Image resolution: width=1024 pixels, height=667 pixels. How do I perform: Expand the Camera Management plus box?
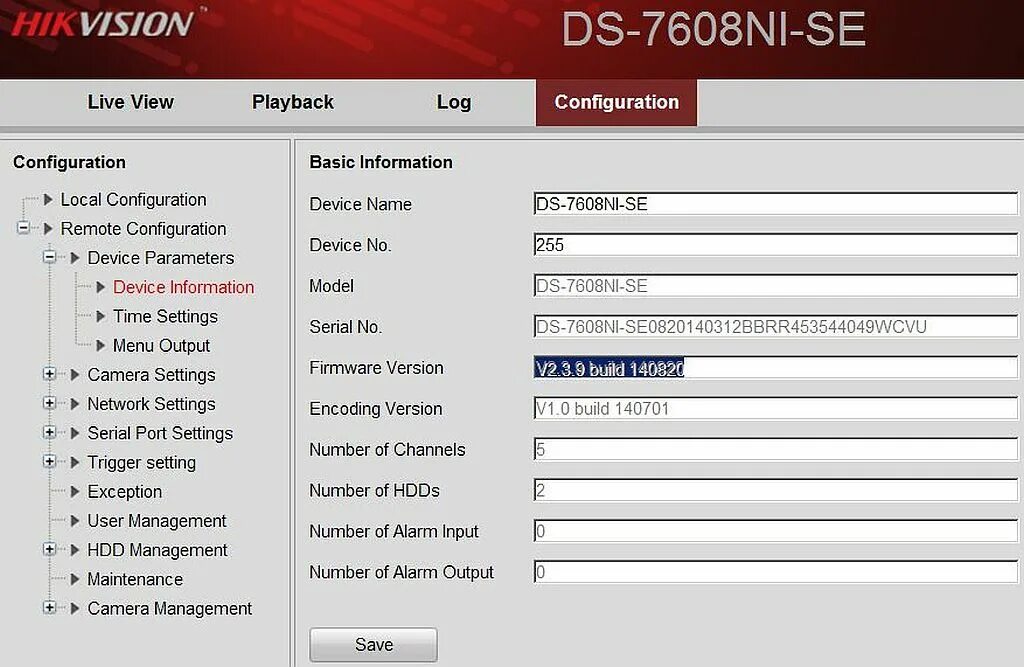point(50,608)
